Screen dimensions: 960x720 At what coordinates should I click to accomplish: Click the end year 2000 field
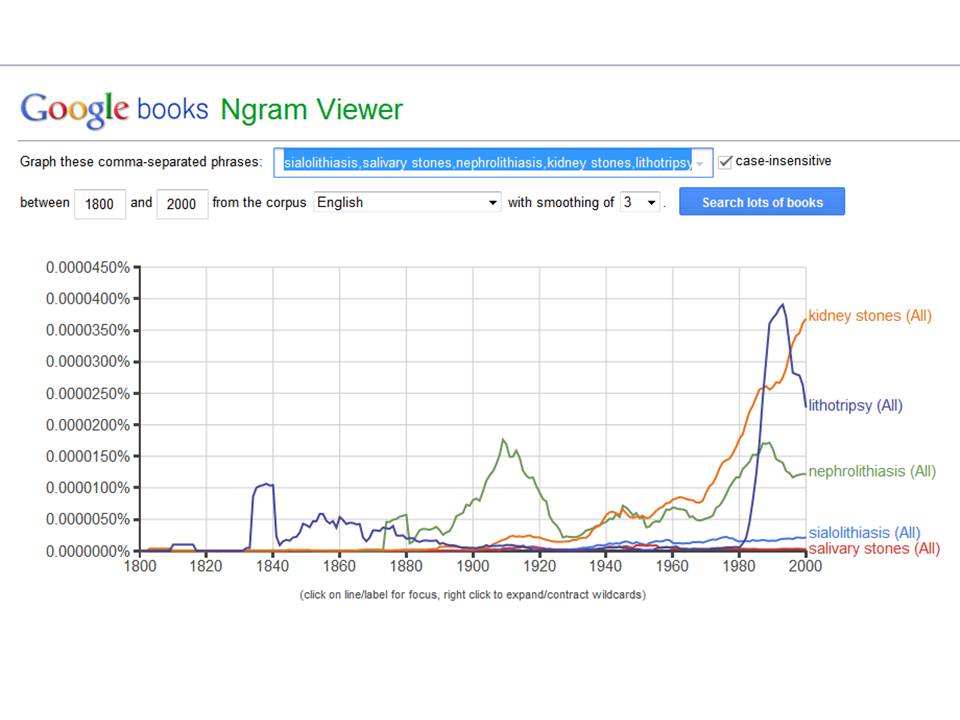coord(182,204)
